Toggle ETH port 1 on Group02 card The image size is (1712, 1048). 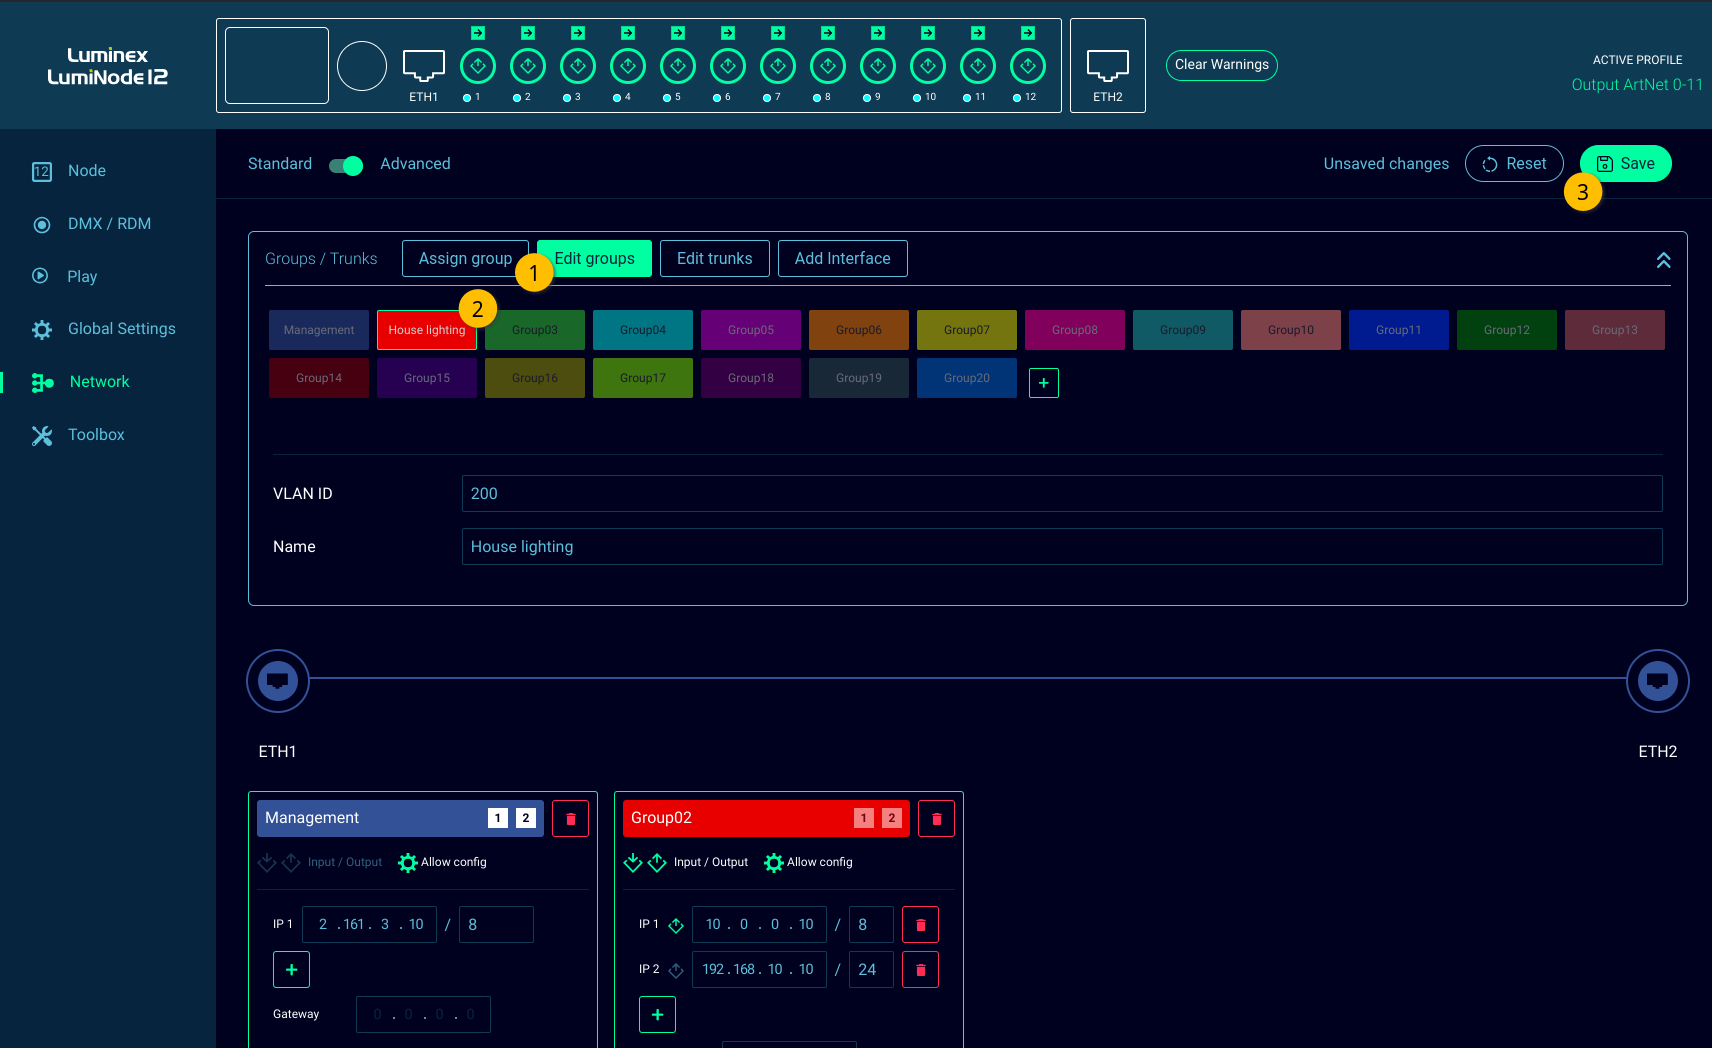point(864,818)
